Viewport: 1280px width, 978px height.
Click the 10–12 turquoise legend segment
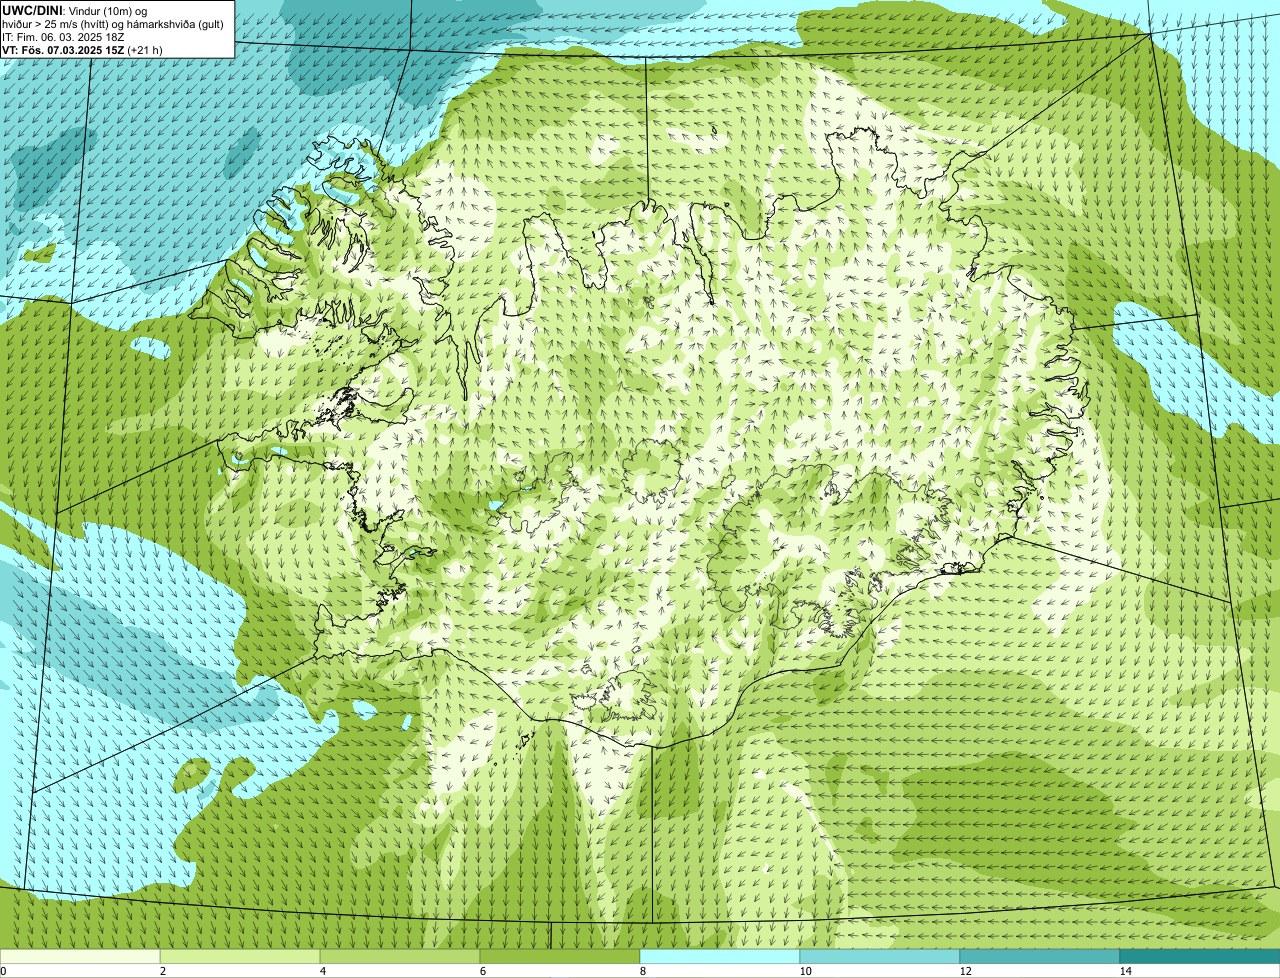pos(880,957)
